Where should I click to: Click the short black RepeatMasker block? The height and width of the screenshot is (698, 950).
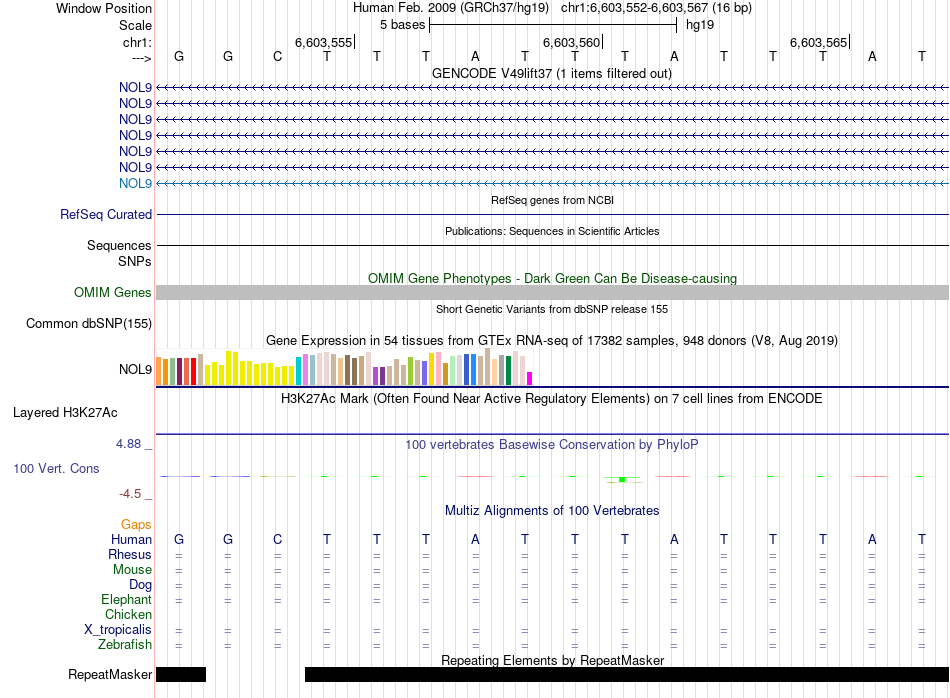point(181,674)
